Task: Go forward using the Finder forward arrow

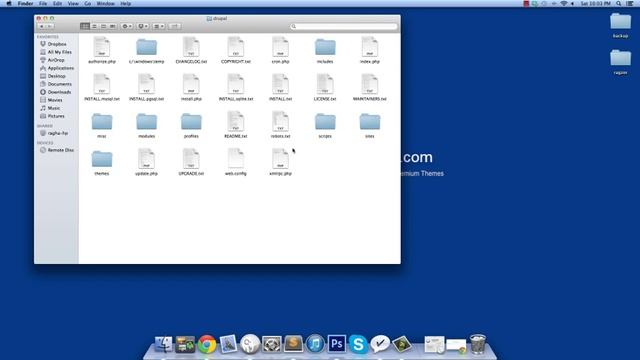Action: (50, 26)
